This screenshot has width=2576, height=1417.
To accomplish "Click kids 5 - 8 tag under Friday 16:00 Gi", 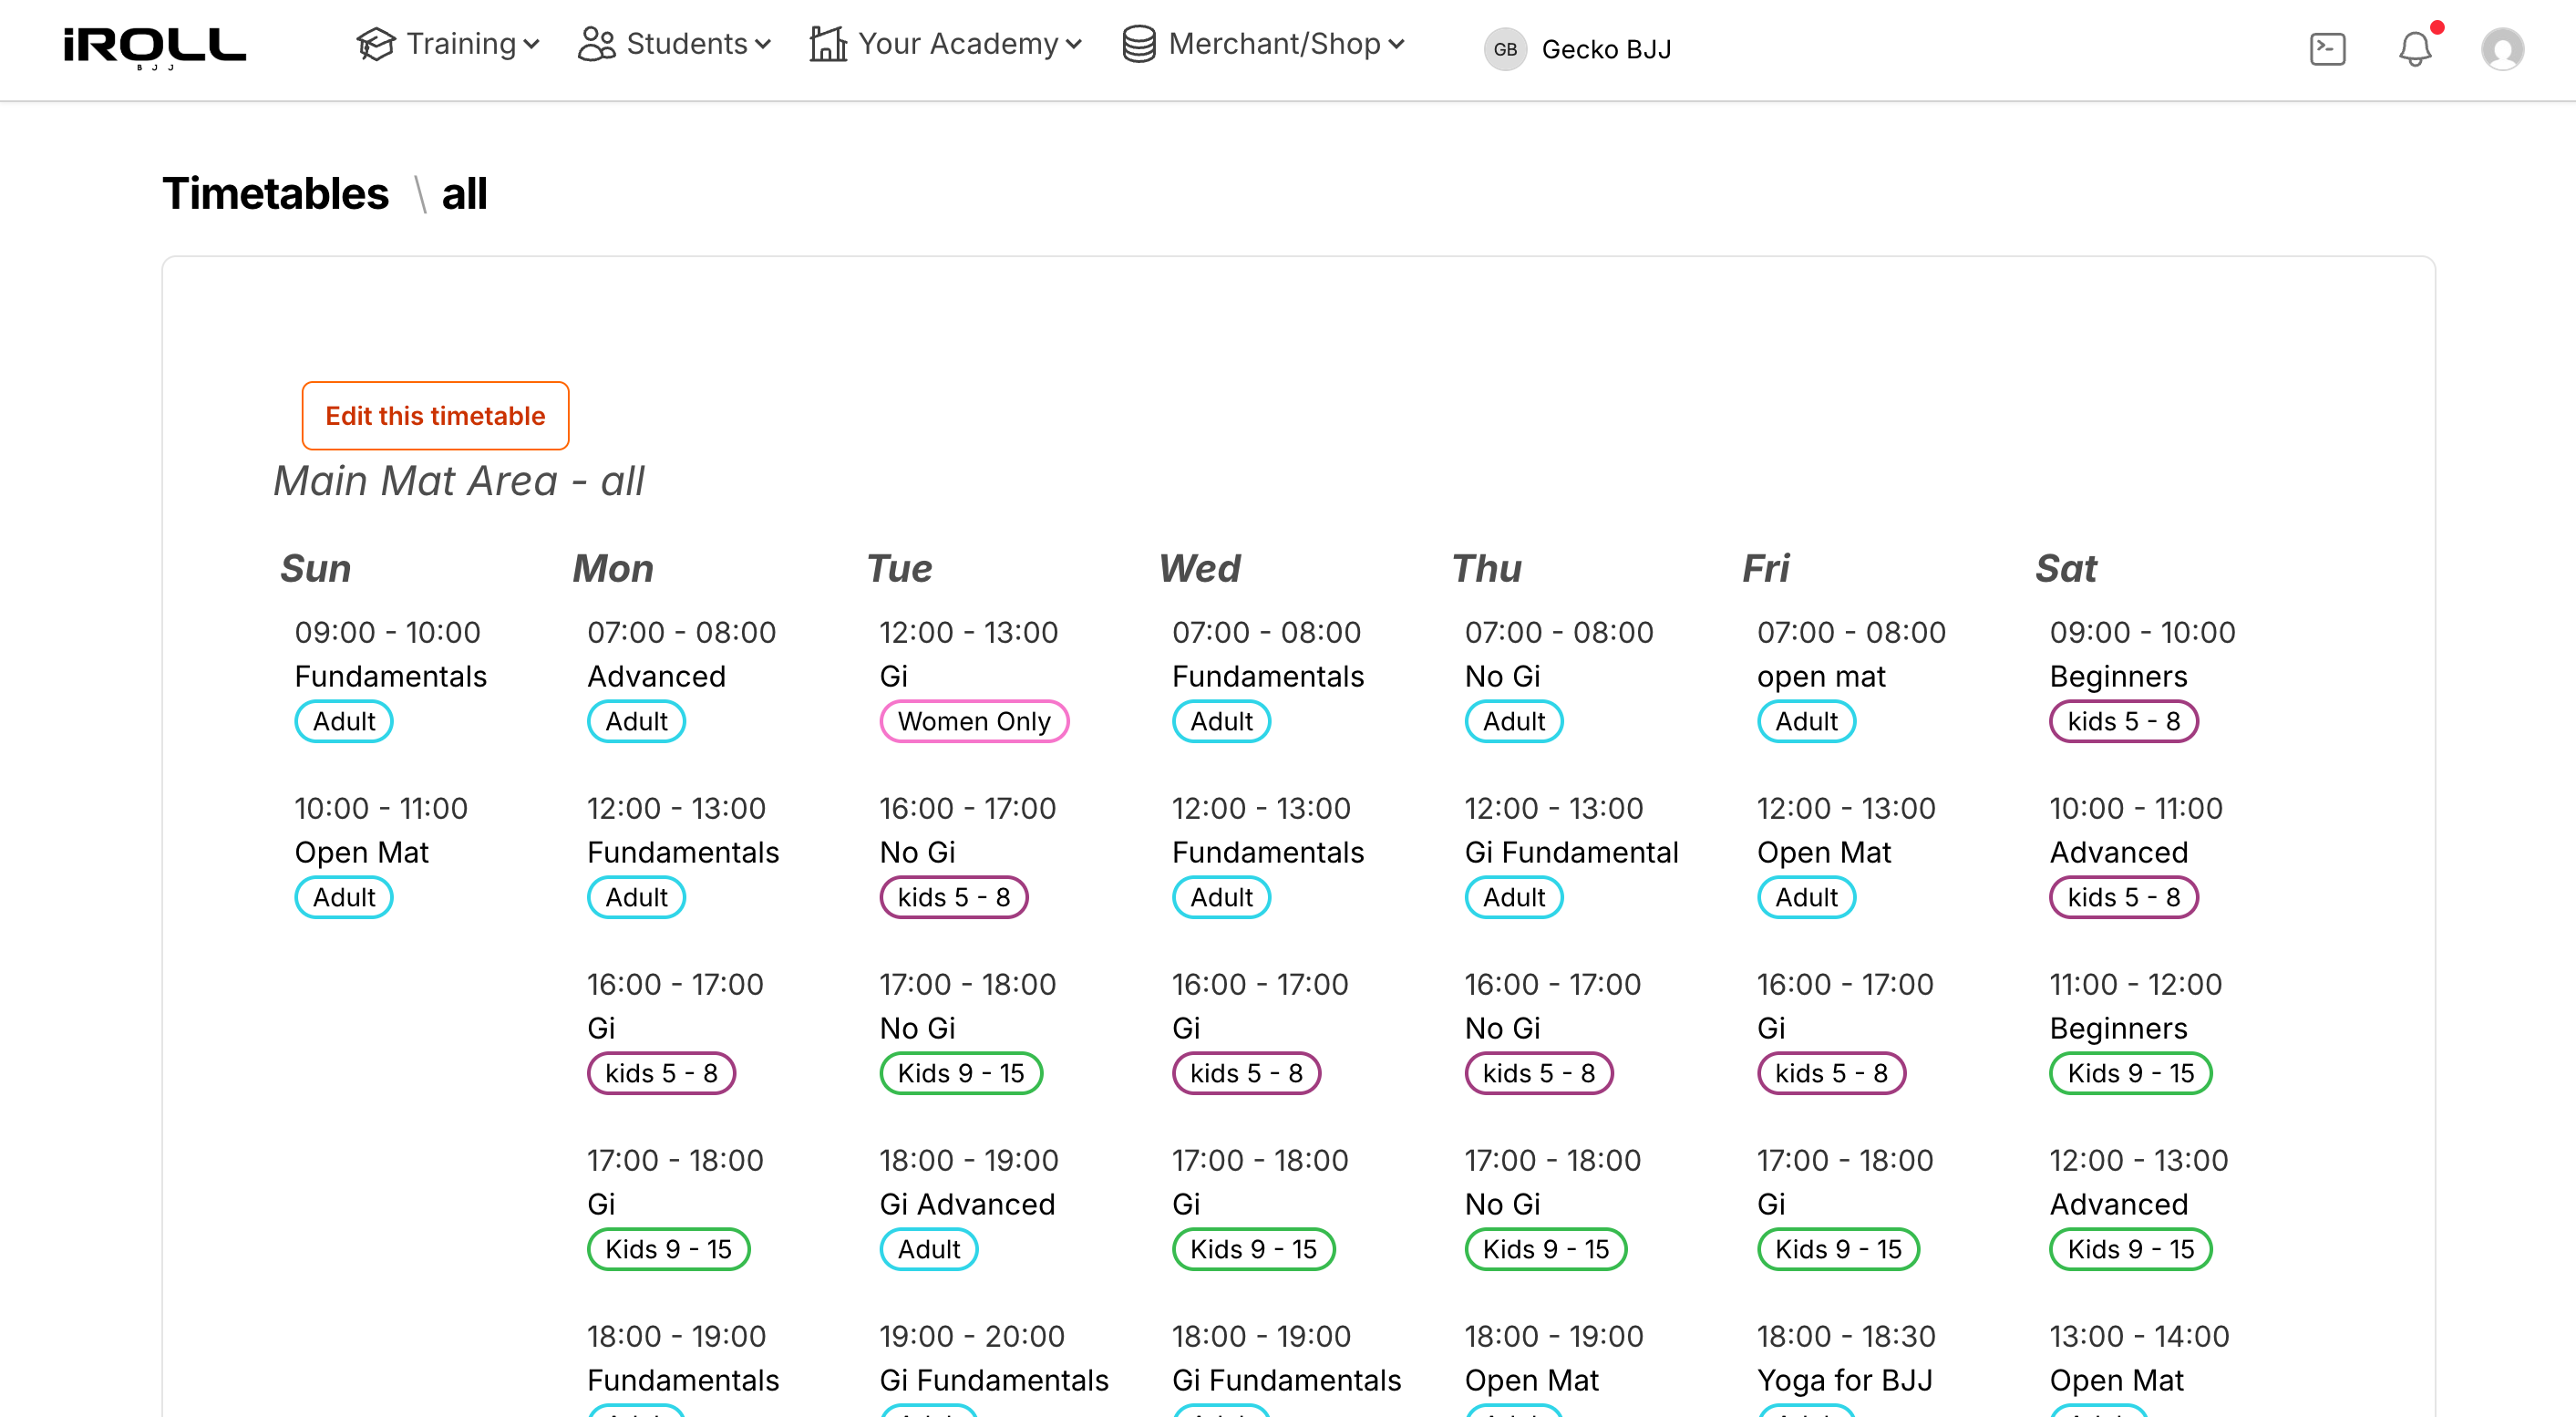I will tap(1831, 1073).
